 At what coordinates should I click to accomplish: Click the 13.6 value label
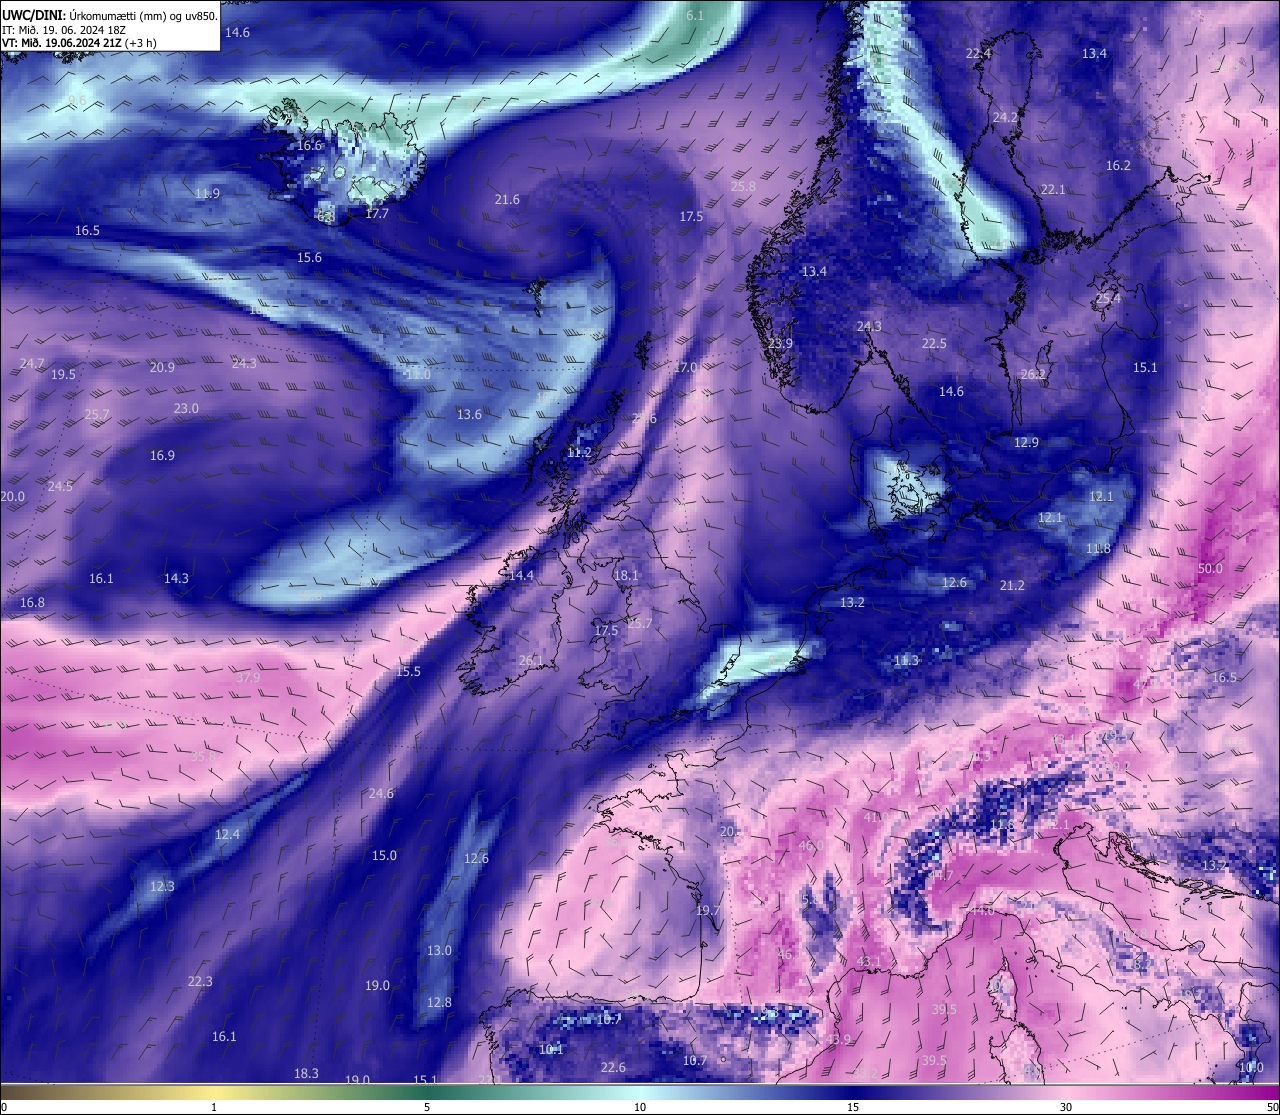pos(469,415)
